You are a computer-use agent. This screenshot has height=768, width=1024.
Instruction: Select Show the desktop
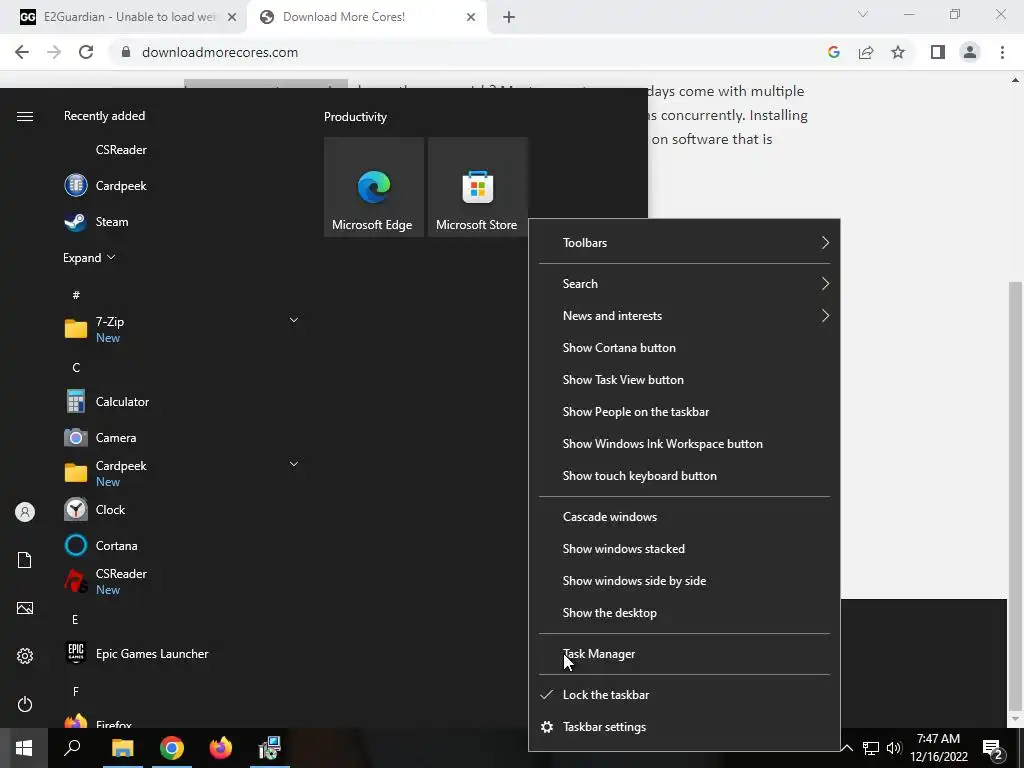684,613
